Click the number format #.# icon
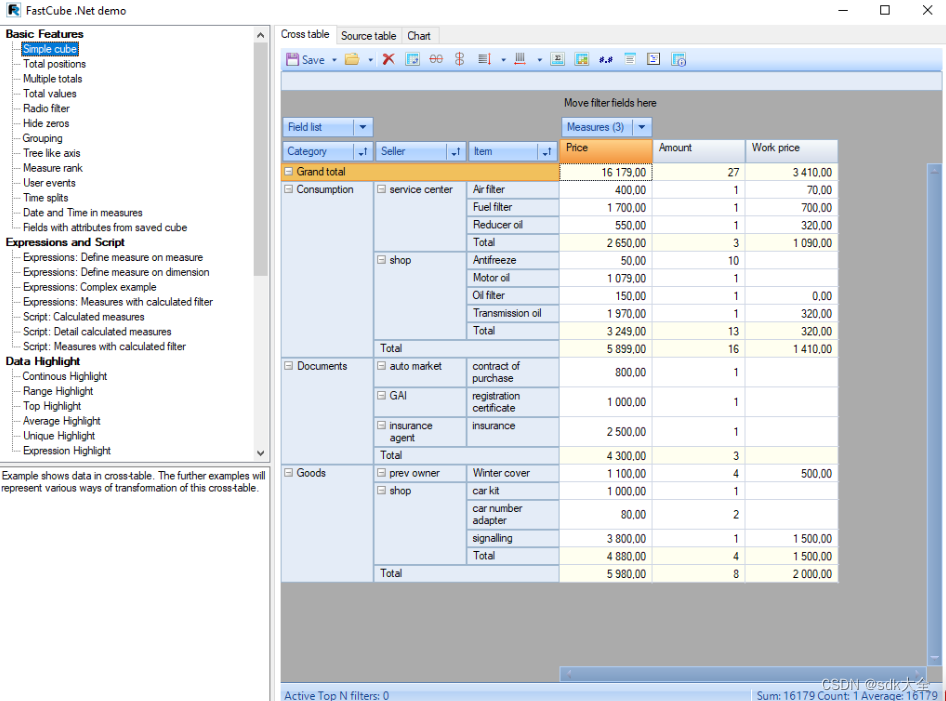This screenshot has width=946, height=701. tap(604, 59)
